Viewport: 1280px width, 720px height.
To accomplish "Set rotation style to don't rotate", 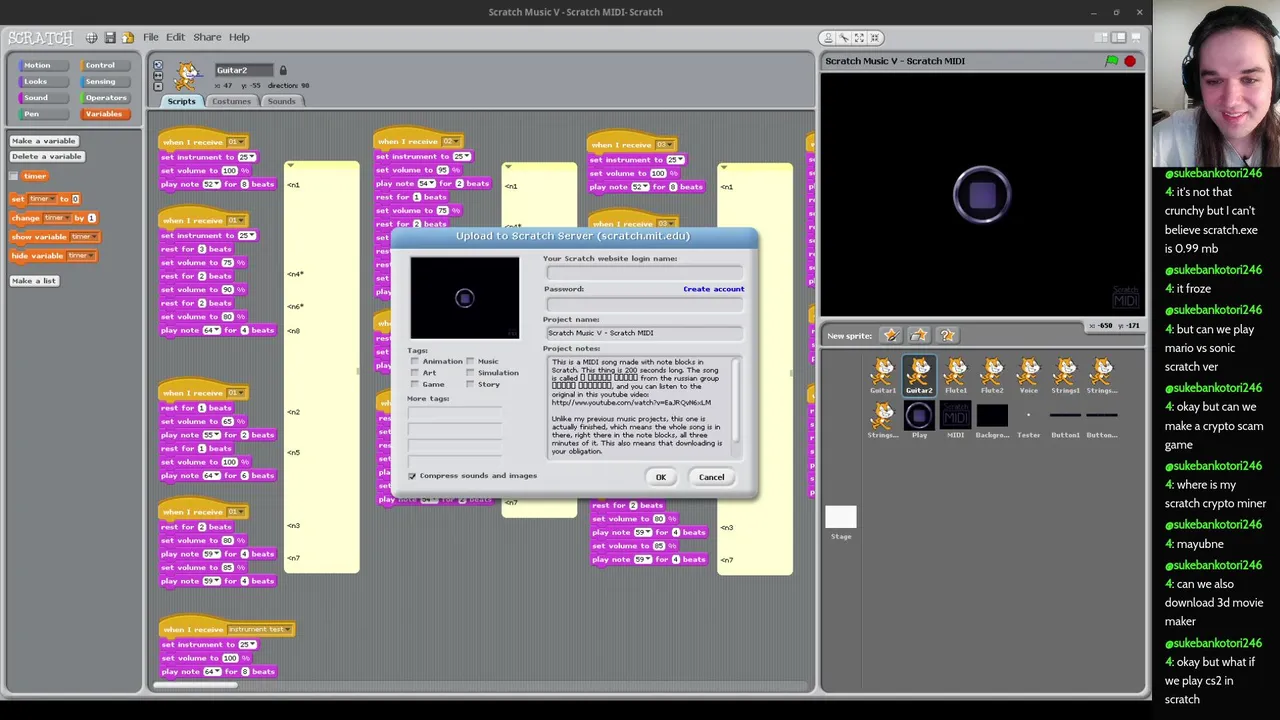I will (x=158, y=86).
